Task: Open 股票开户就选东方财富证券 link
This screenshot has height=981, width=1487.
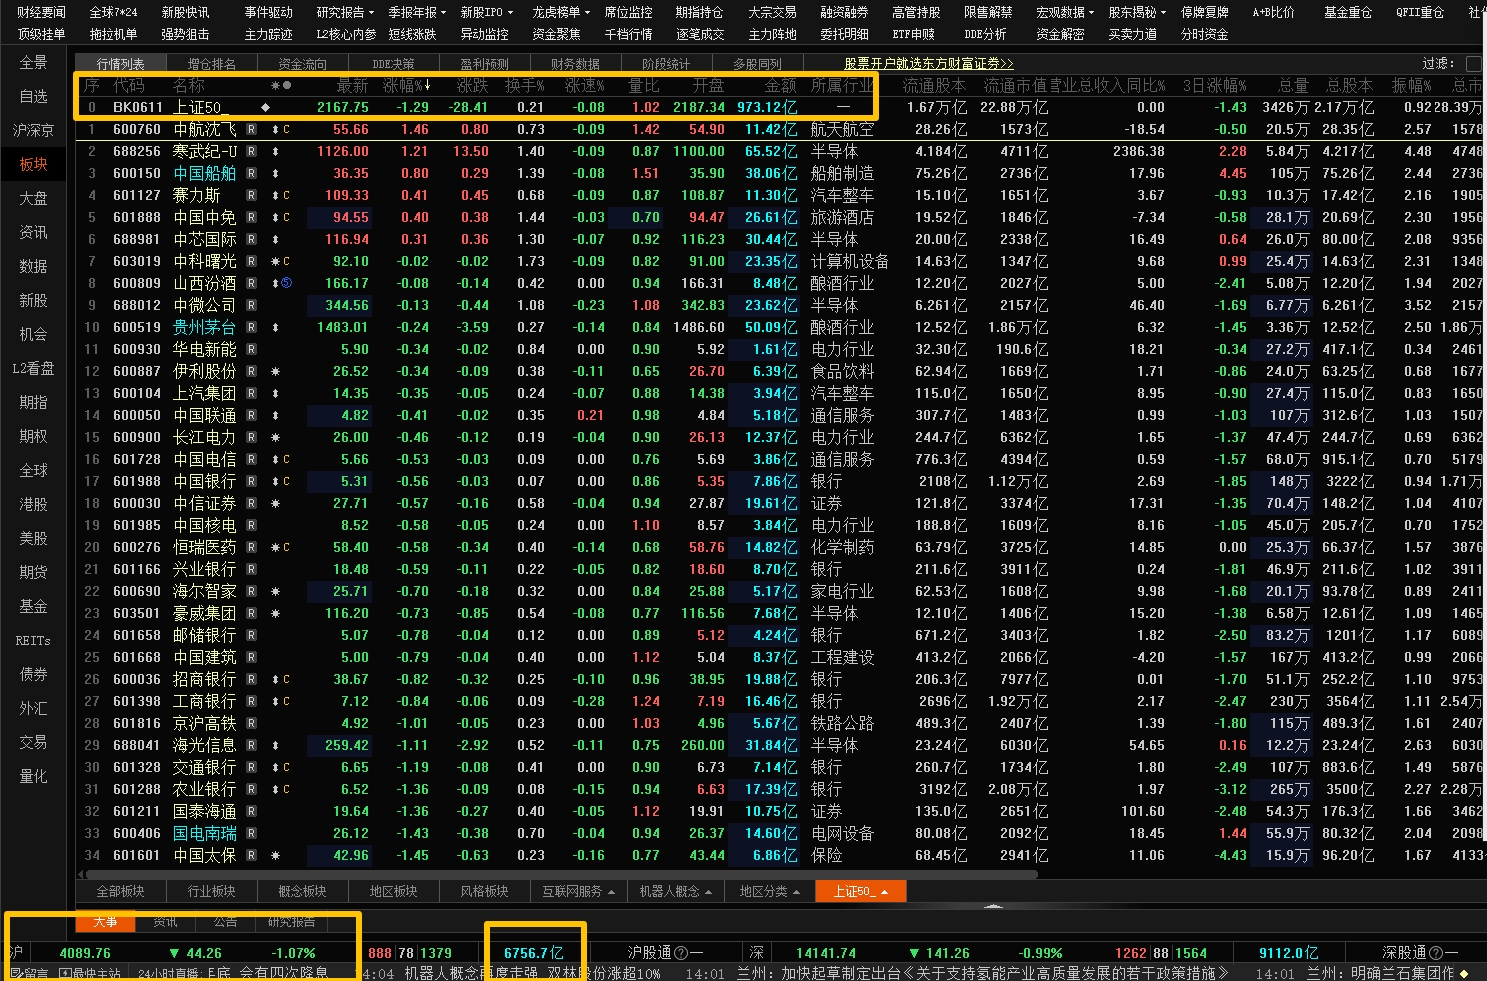Action: click(929, 64)
